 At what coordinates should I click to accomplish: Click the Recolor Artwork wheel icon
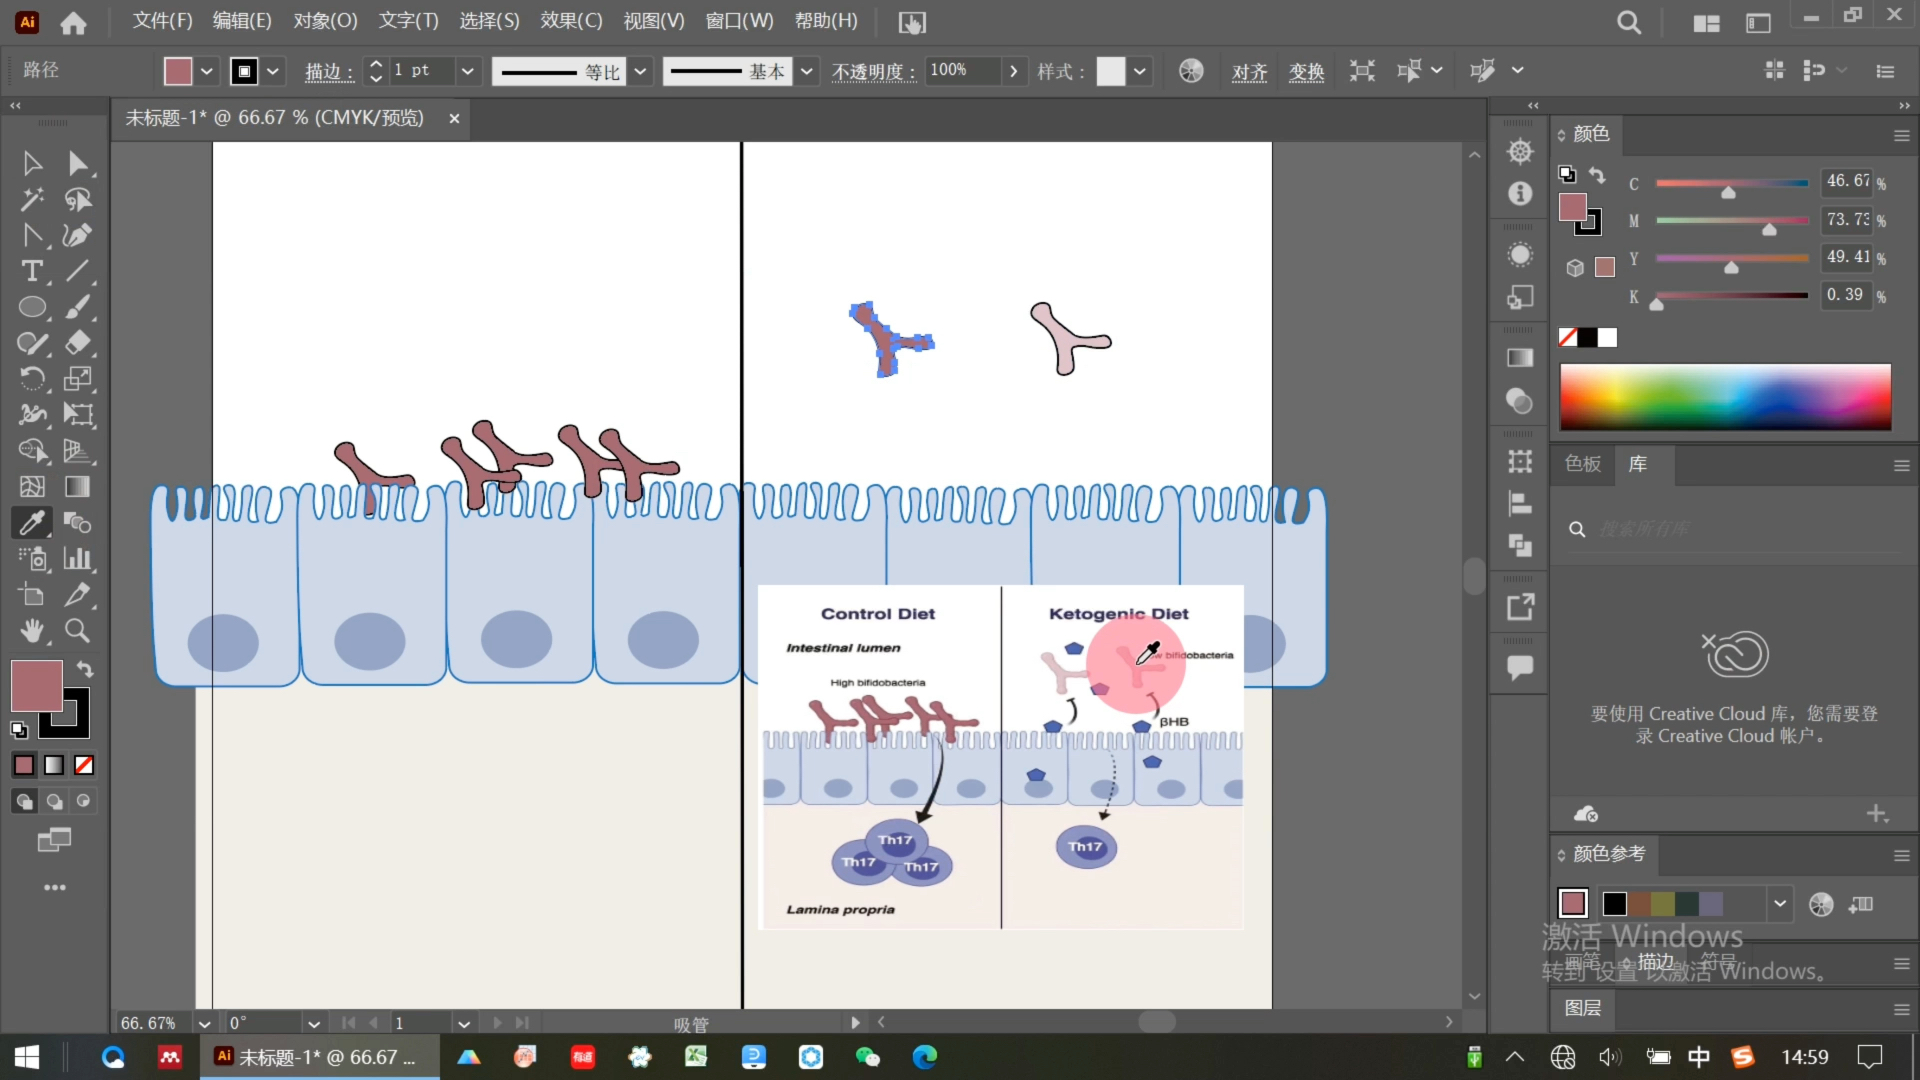[1190, 71]
